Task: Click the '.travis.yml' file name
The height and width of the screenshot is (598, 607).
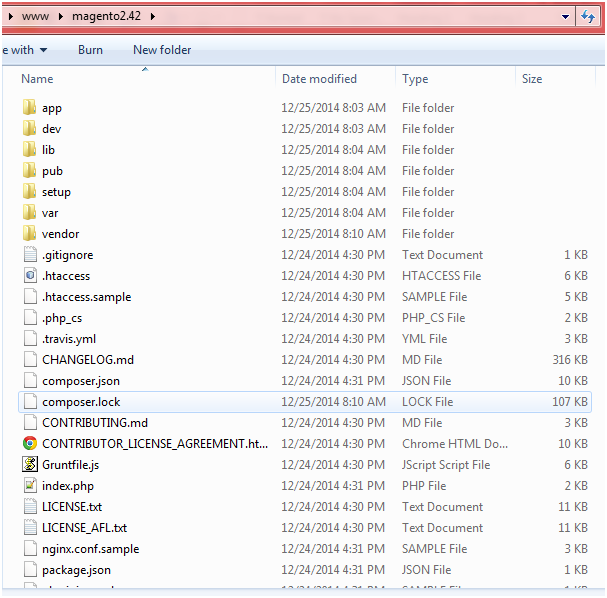Action: tap(69, 339)
